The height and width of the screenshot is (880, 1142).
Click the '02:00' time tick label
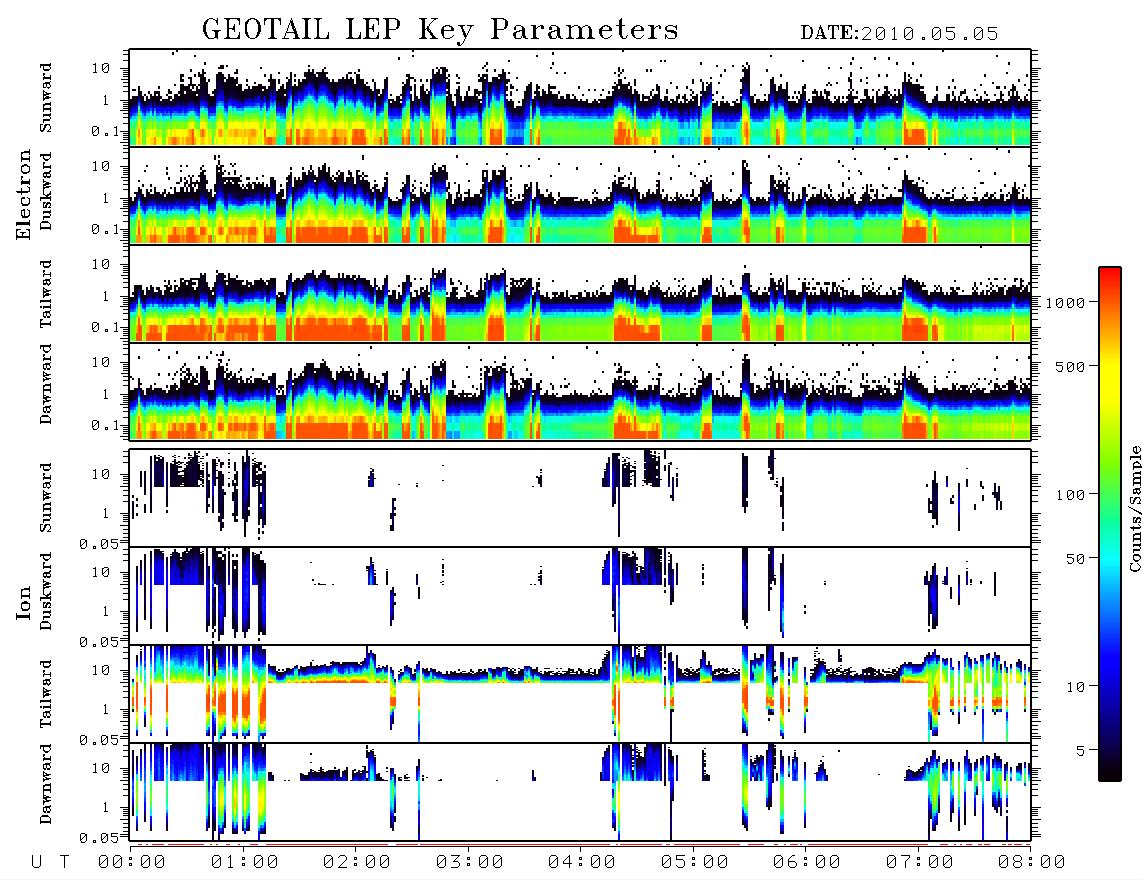click(357, 863)
